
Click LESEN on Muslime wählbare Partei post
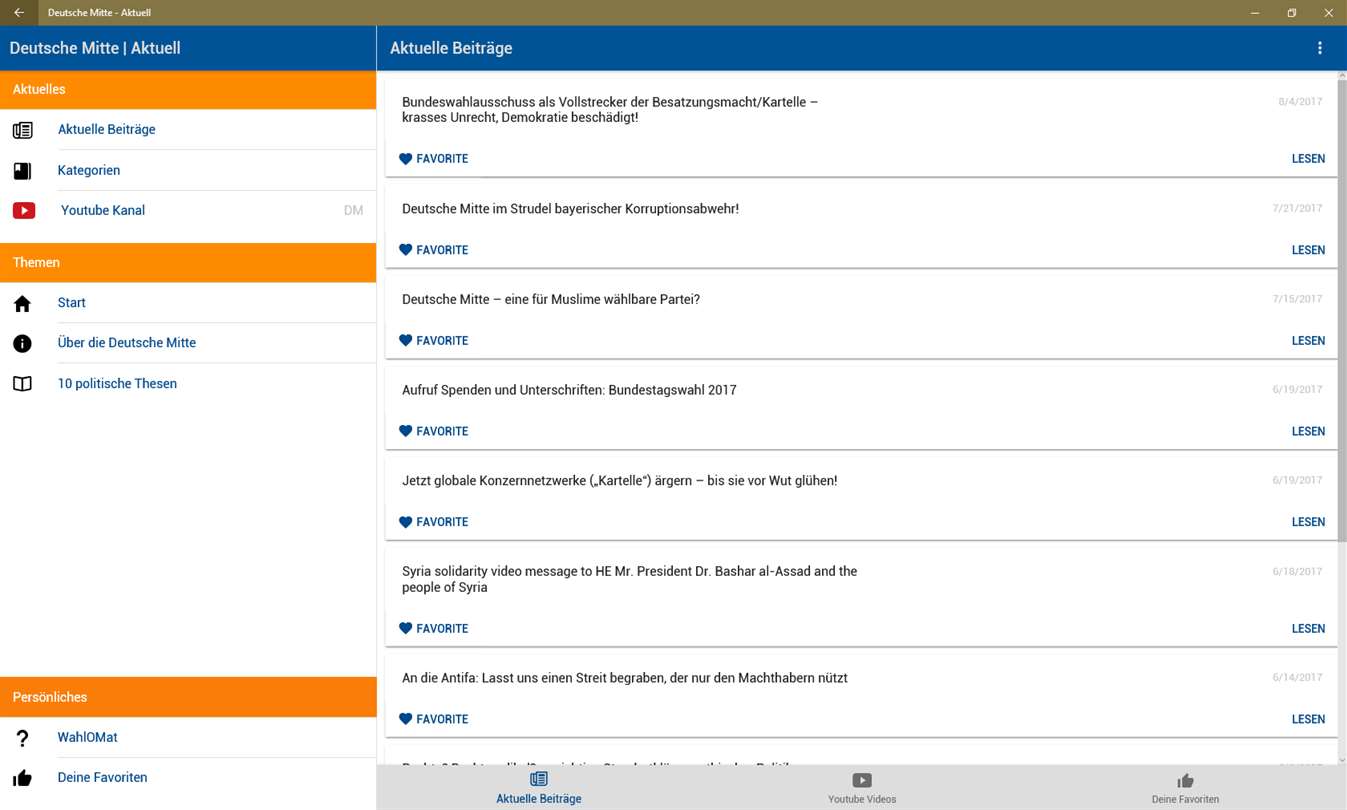coord(1308,341)
